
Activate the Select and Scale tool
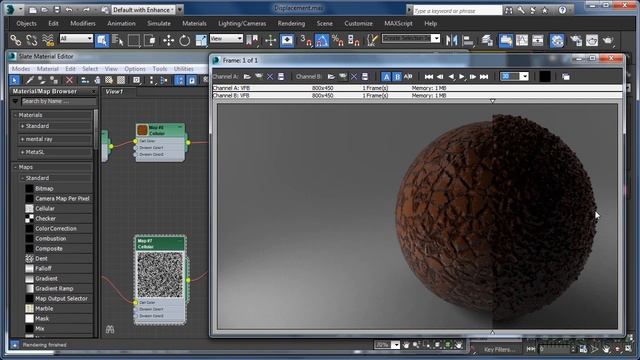[x=201, y=40]
